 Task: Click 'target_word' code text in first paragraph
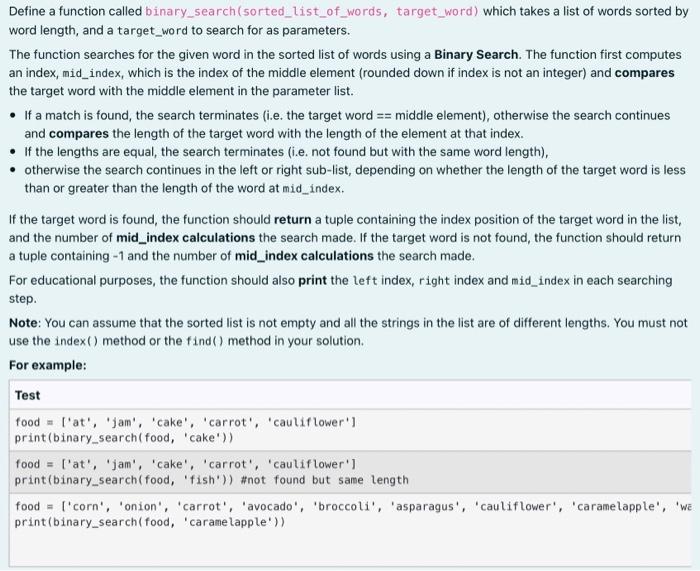tap(152, 31)
